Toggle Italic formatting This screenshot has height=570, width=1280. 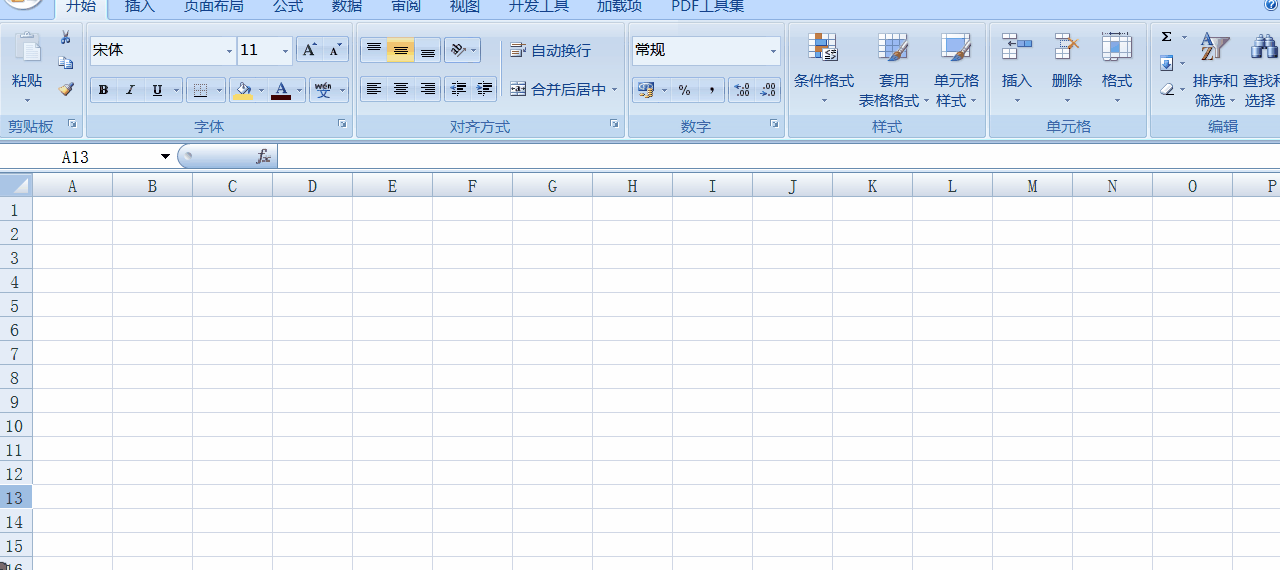(130, 90)
